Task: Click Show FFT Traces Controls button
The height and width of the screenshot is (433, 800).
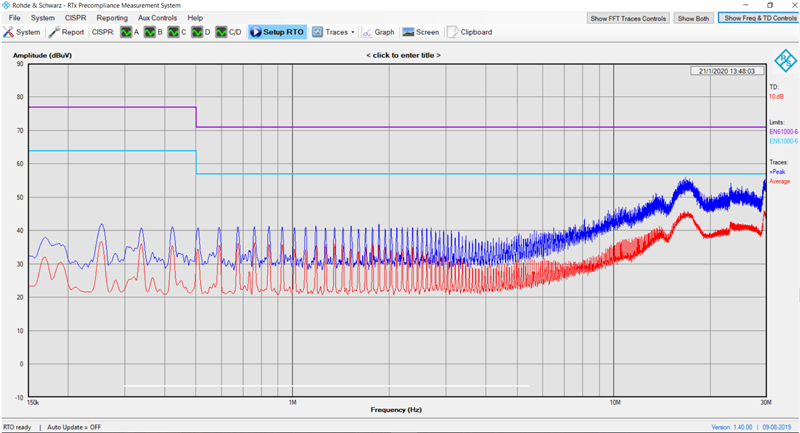Action: 628,18
